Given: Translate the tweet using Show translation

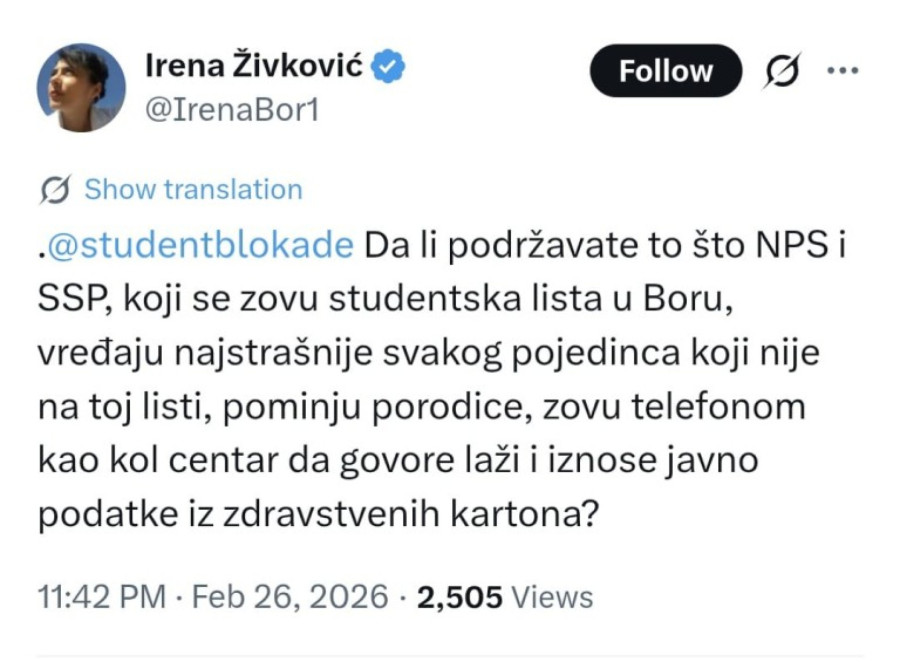Looking at the screenshot, I should [x=192, y=188].
